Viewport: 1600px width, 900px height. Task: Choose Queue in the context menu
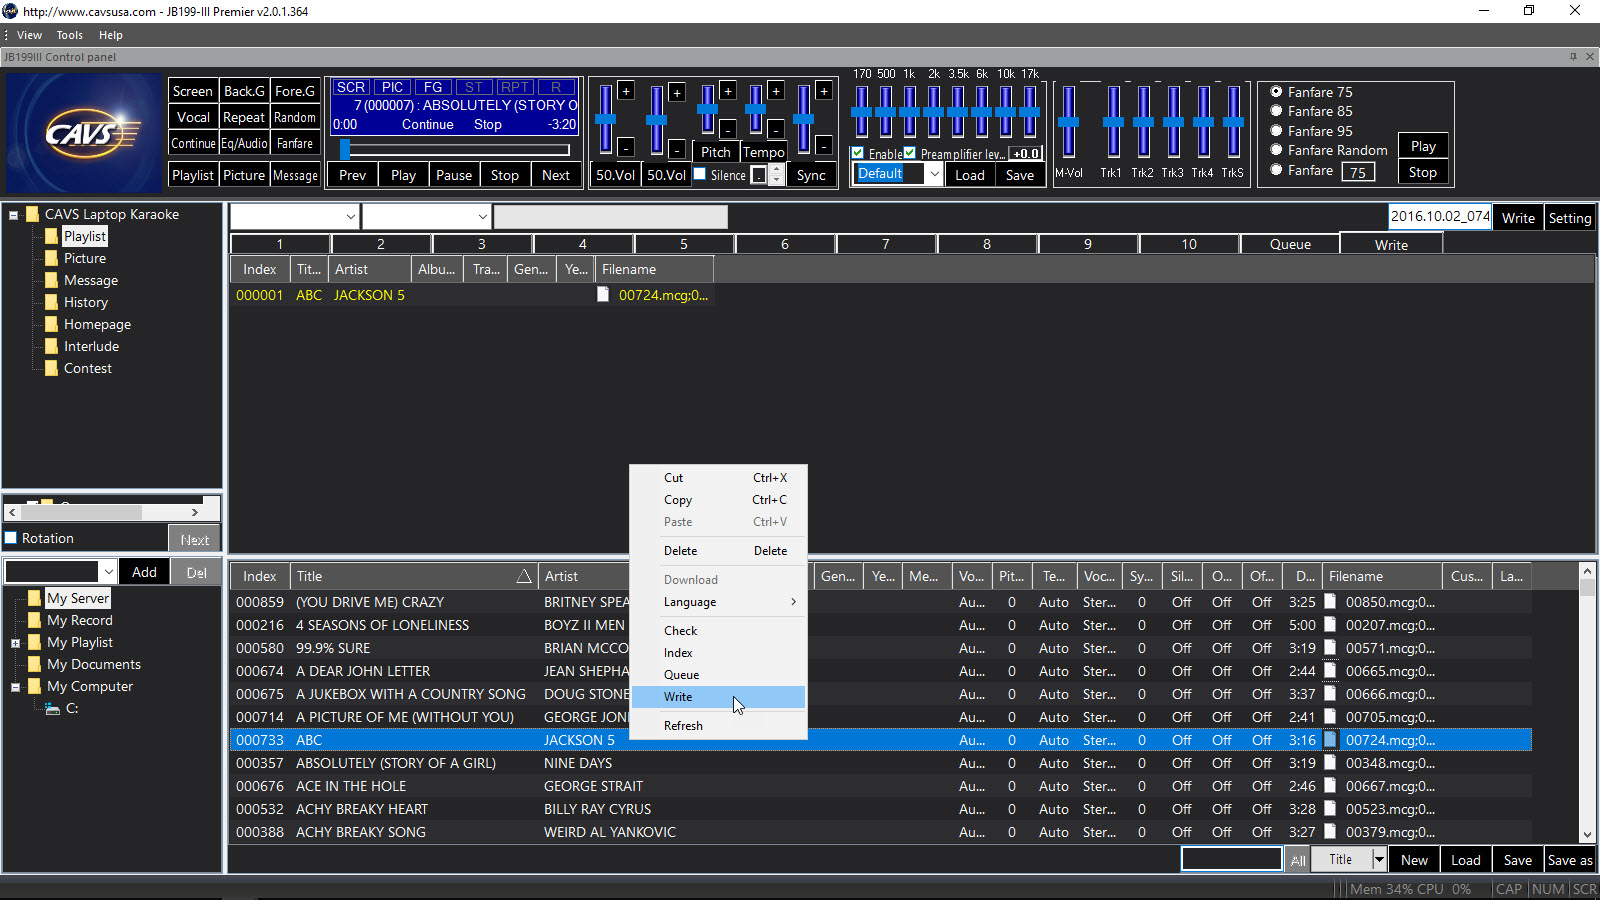click(718, 675)
